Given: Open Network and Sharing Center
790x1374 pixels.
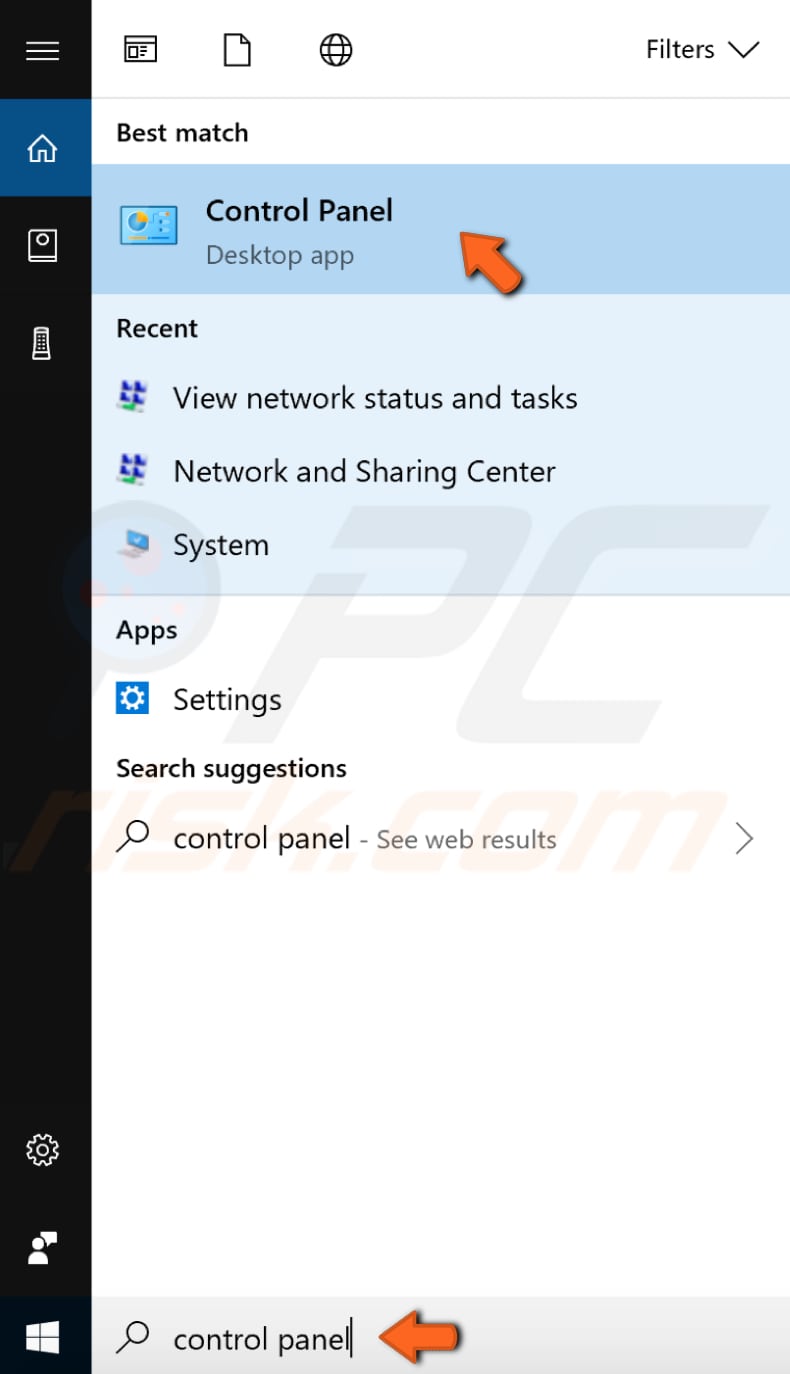Looking at the screenshot, I should [364, 471].
